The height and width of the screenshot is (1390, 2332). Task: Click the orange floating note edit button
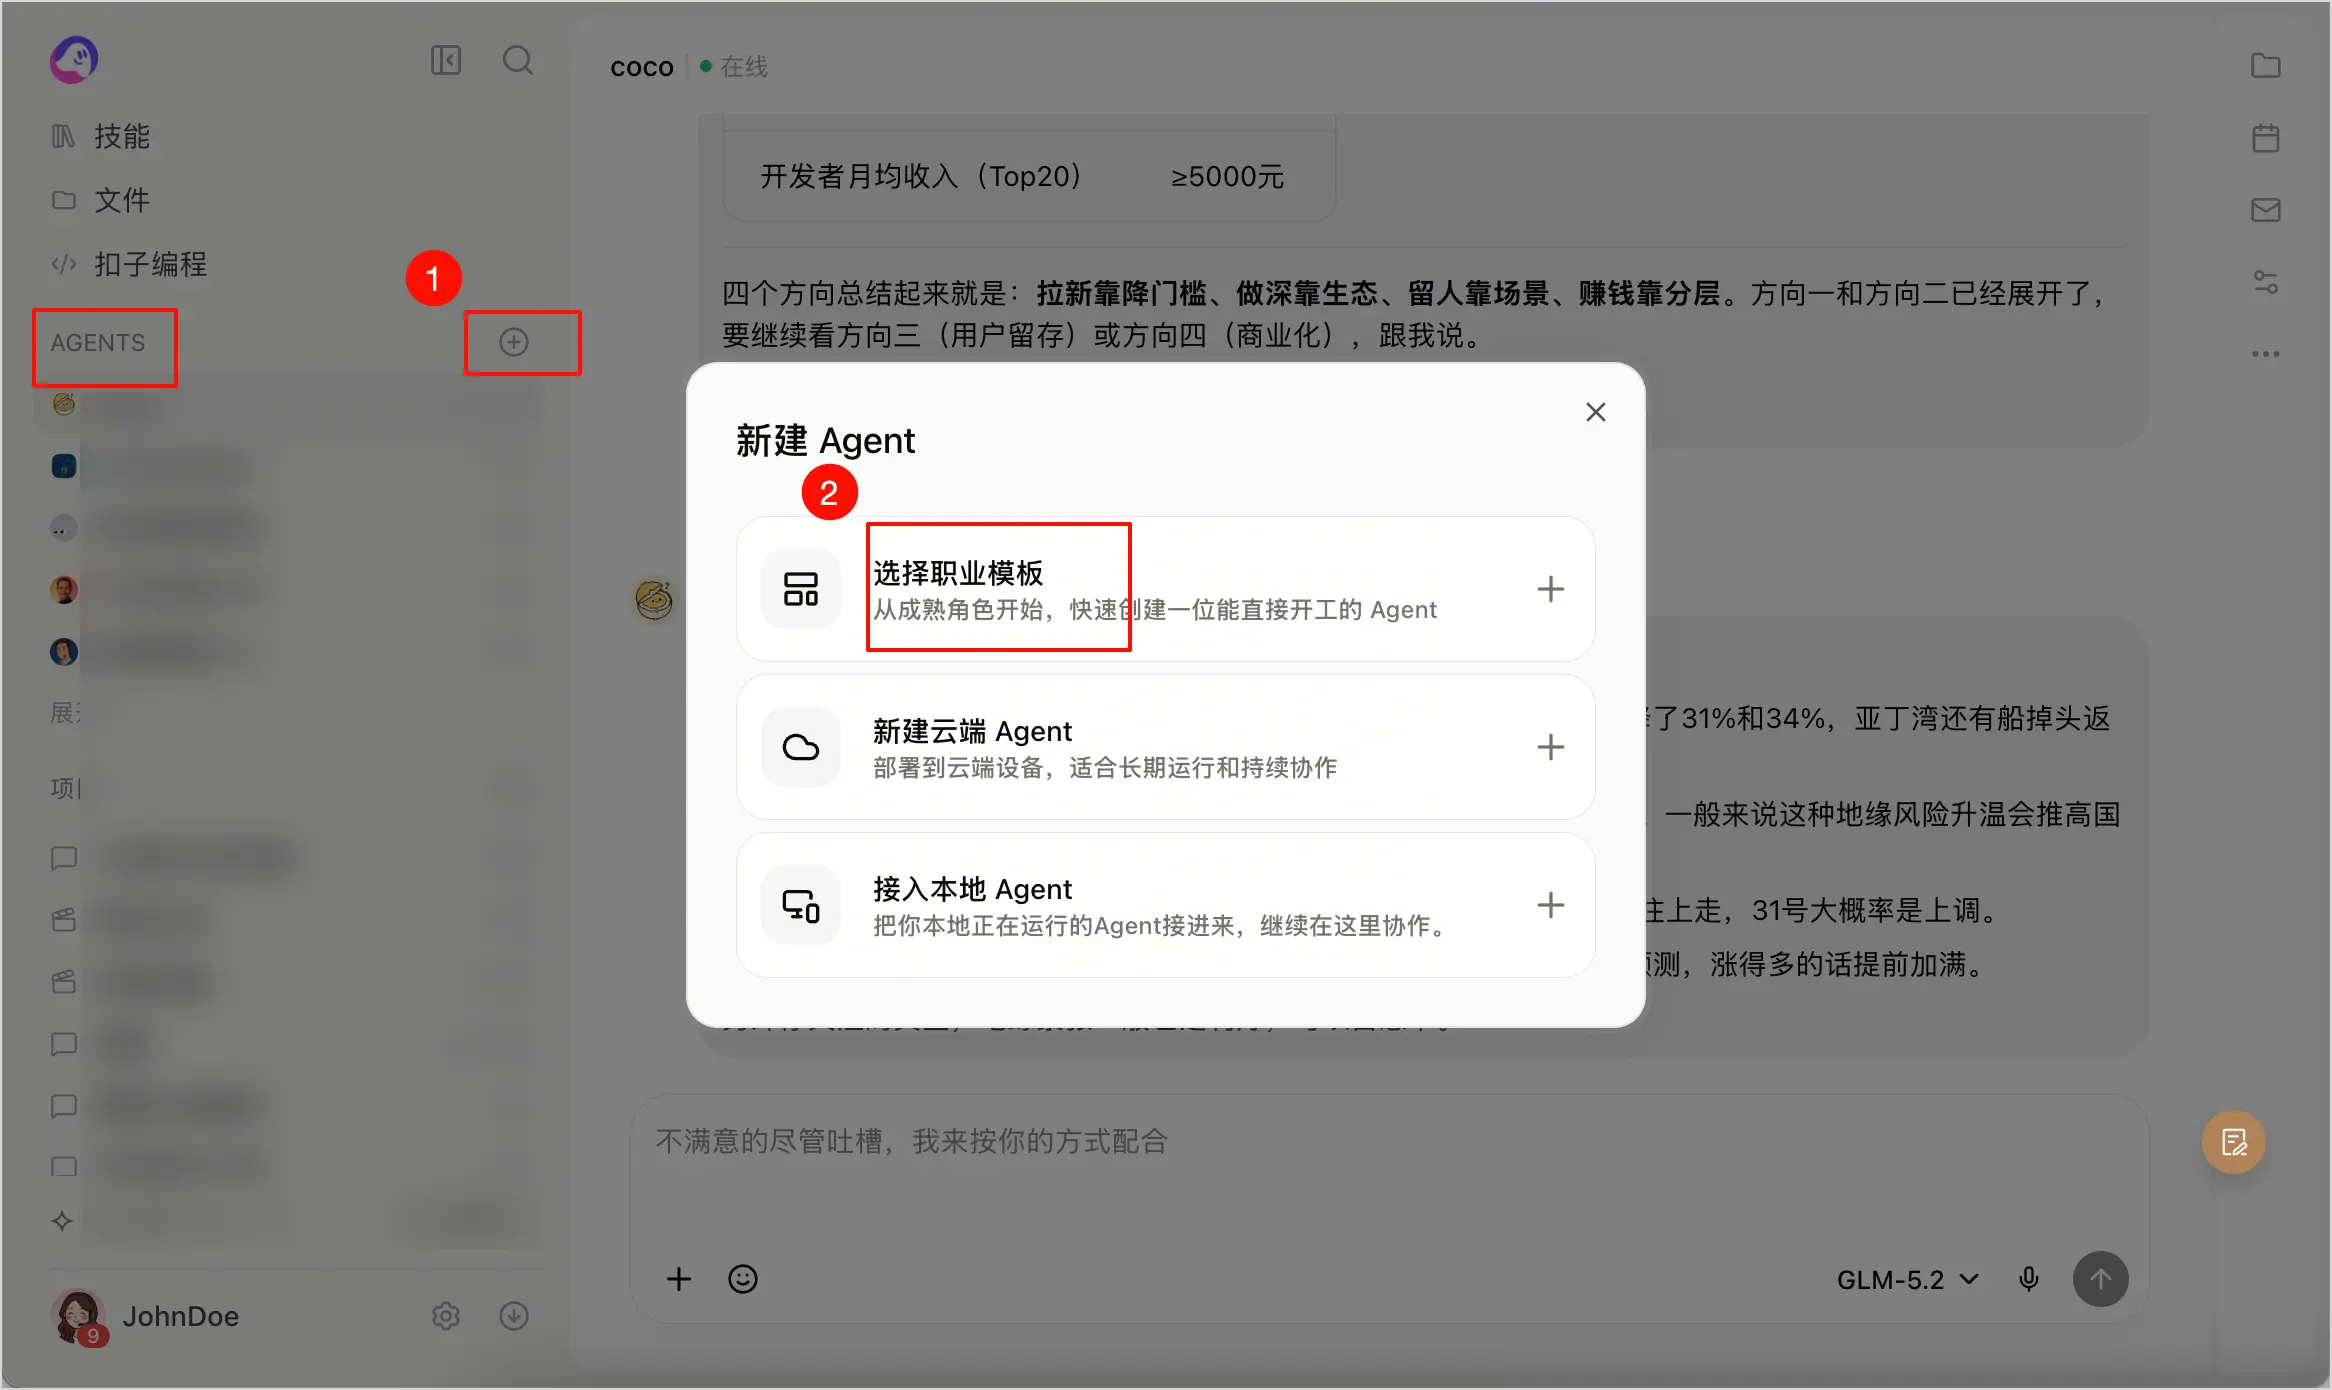[x=2233, y=1141]
